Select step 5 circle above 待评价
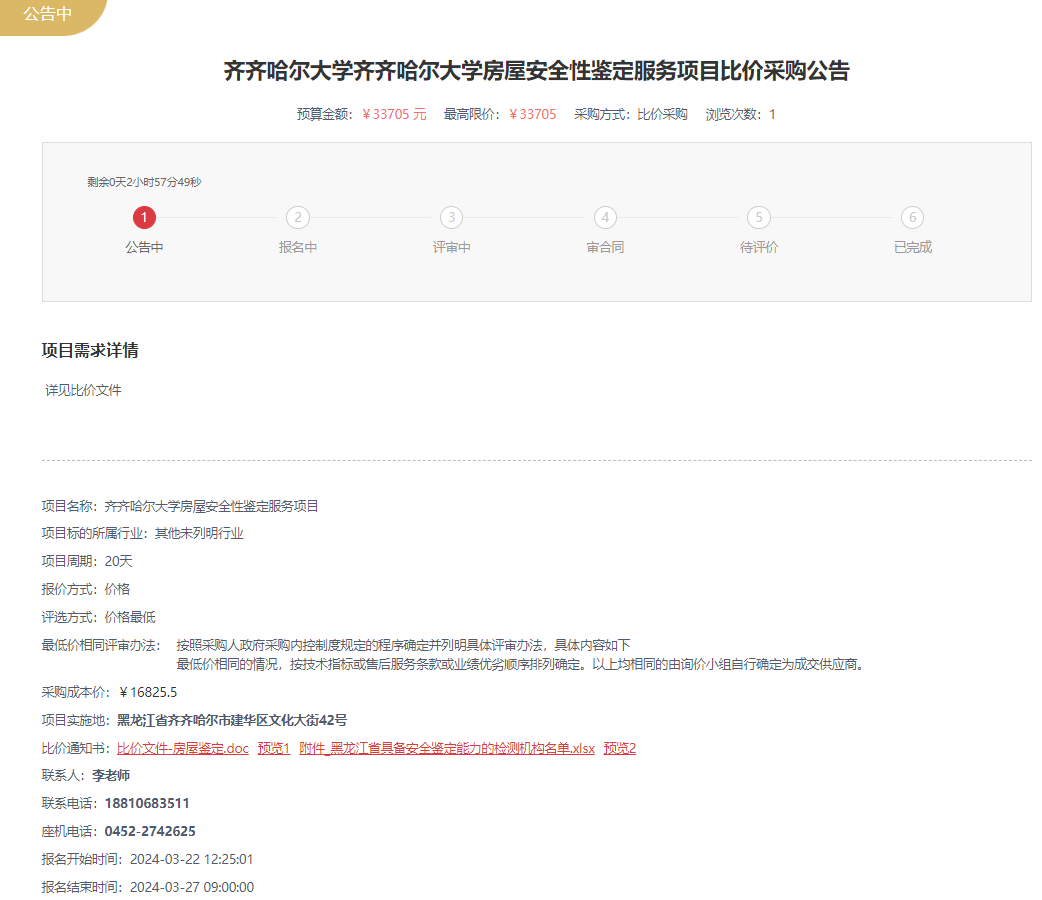 pyautogui.click(x=759, y=217)
